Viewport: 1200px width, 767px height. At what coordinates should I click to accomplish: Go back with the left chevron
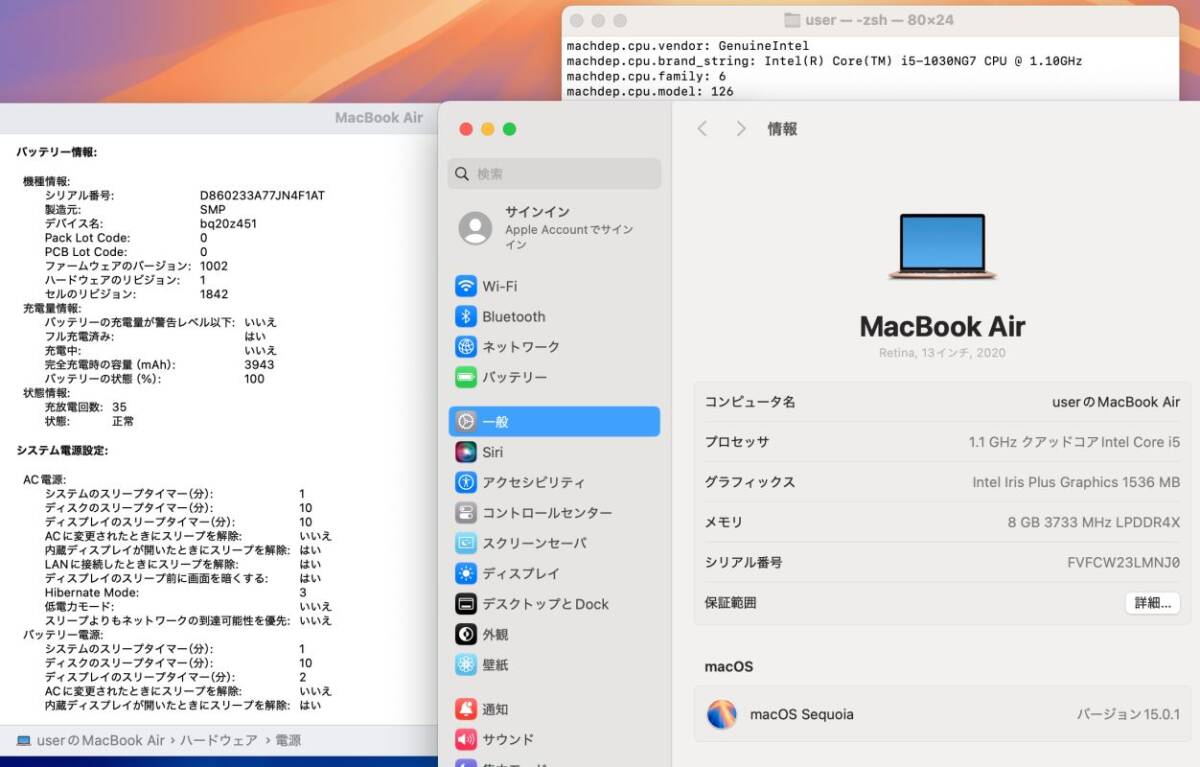click(x=702, y=129)
